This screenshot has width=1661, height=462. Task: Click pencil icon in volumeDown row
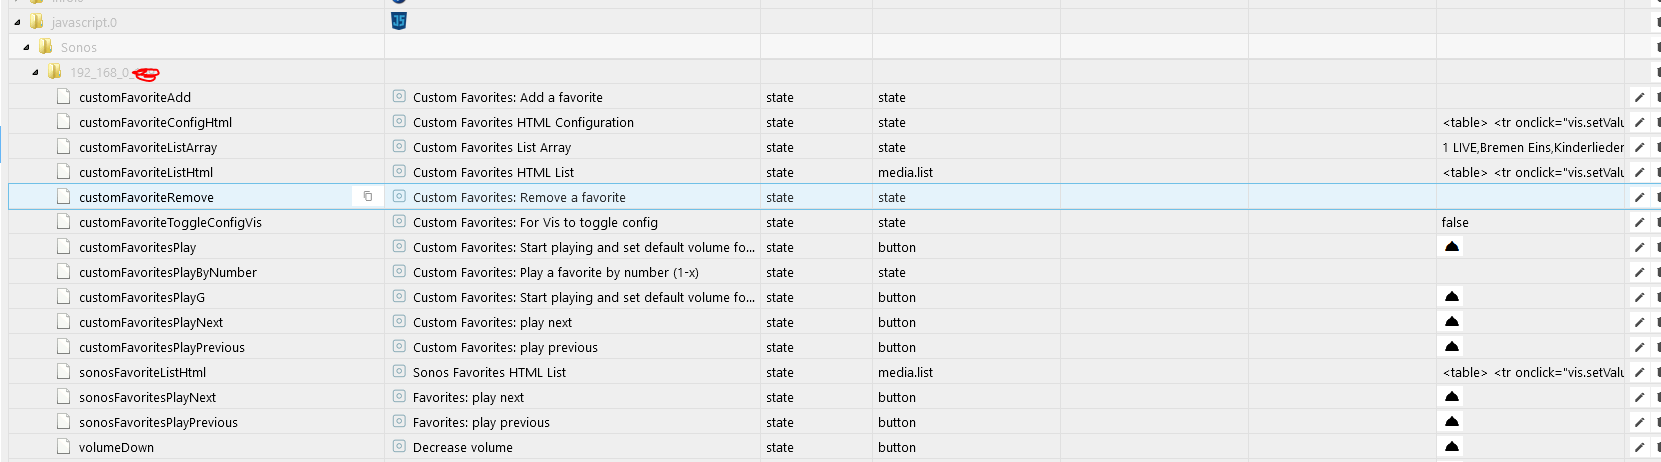pyautogui.click(x=1639, y=447)
